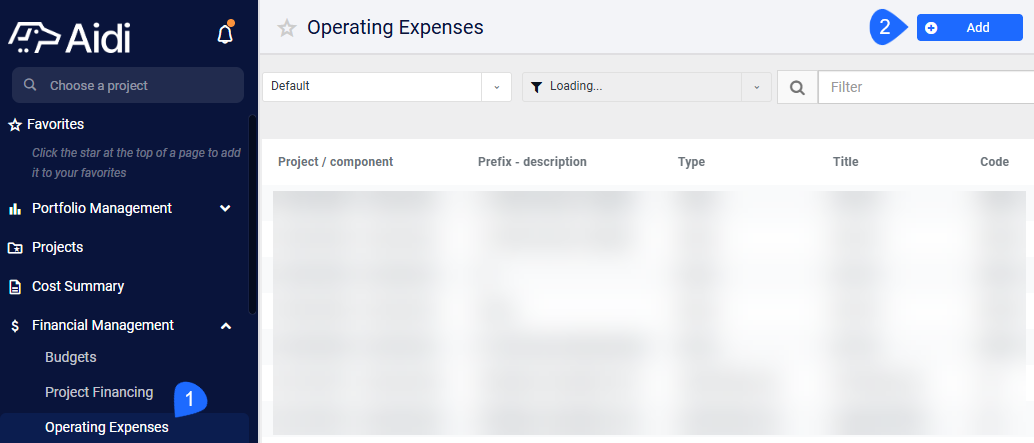Click the Portfolio Management bar chart icon
This screenshot has width=1034, height=443.
(15, 209)
